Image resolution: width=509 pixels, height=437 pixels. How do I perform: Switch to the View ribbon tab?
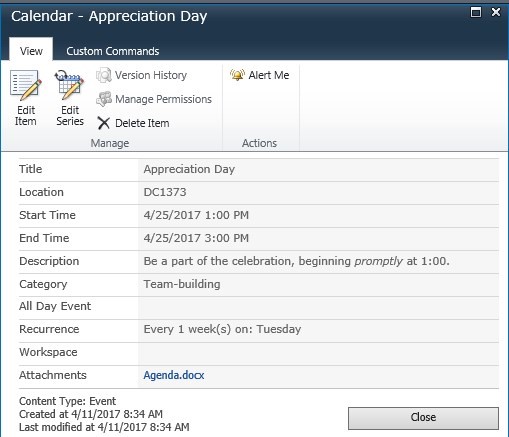coord(31,51)
